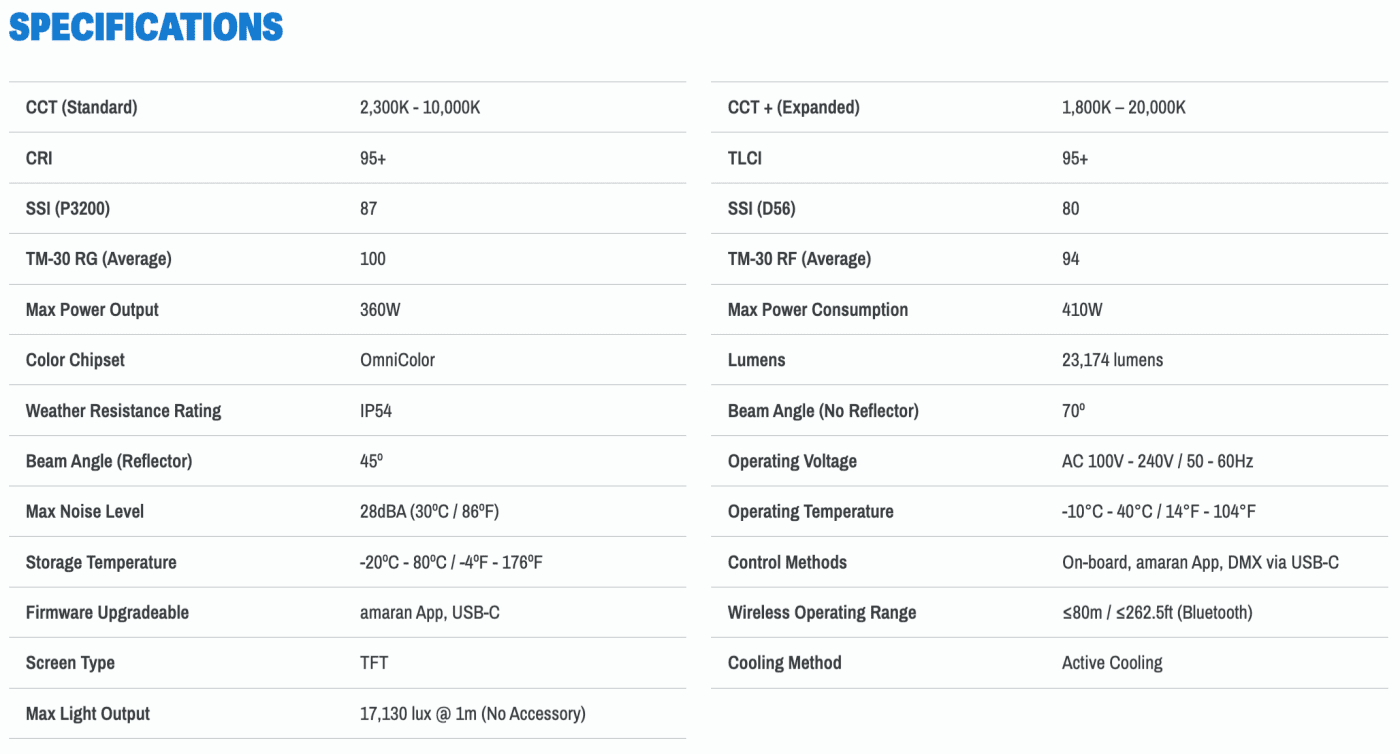Click the SSI (P3200) label
The height and width of the screenshot is (754, 1400).
point(68,208)
